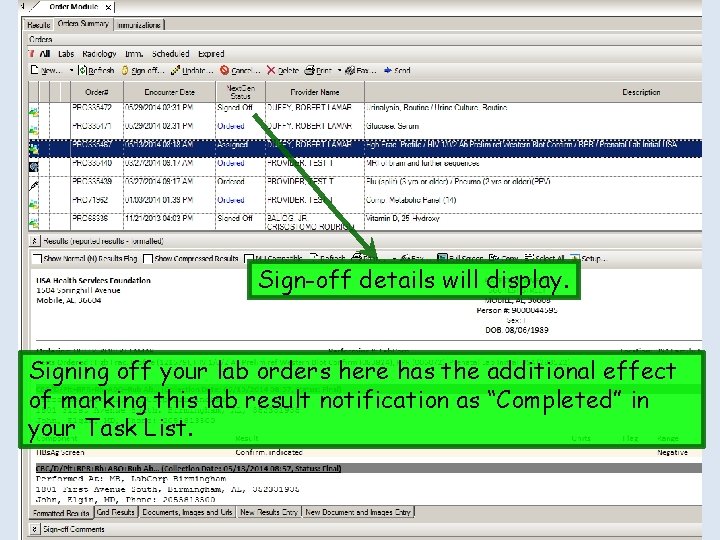
Task: Filter orders by Labs
Action: click(66, 54)
